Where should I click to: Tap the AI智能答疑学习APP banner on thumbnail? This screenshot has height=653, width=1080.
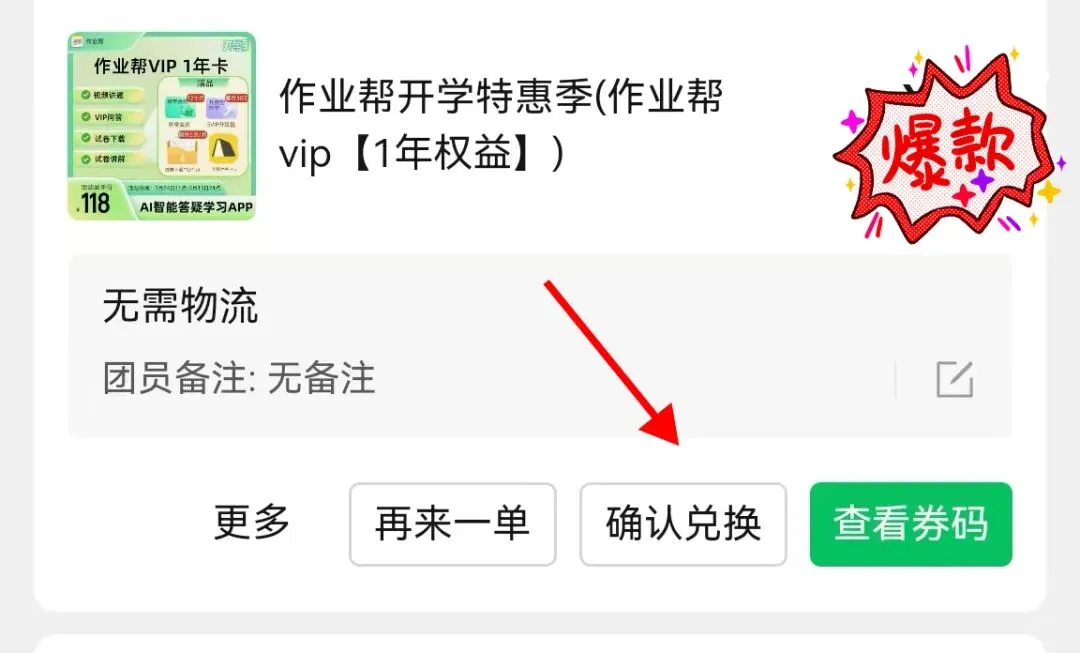click(196, 207)
